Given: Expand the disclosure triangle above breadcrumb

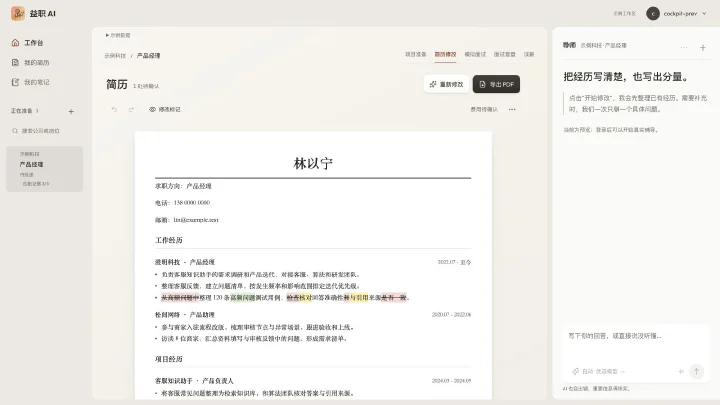Looking at the screenshot, I should (107, 35).
